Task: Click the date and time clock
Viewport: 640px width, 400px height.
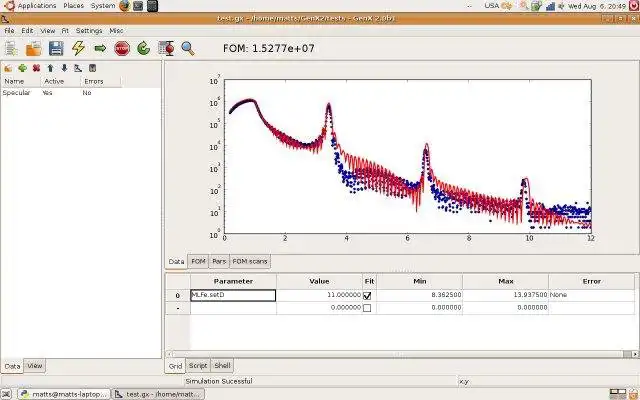Action: pos(597,6)
